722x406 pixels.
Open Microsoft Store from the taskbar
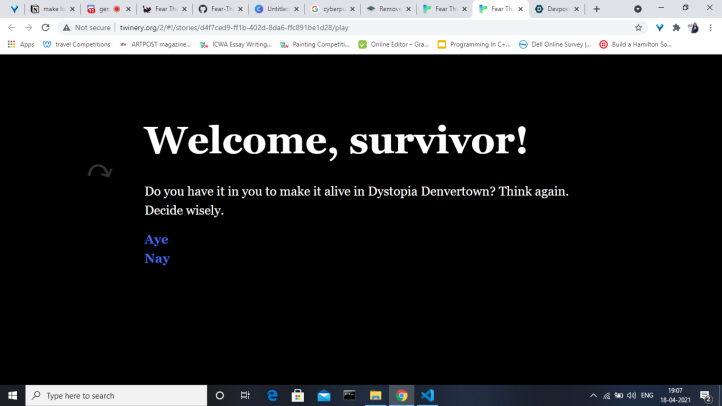point(298,395)
